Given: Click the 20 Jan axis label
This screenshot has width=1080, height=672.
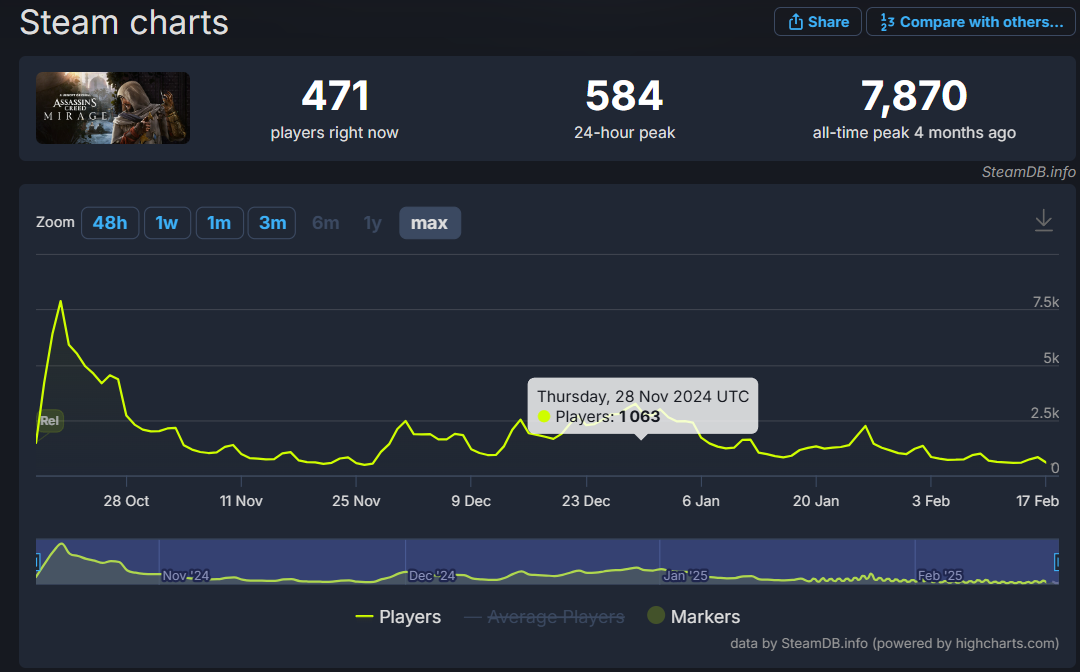Looking at the screenshot, I should (x=816, y=501).
